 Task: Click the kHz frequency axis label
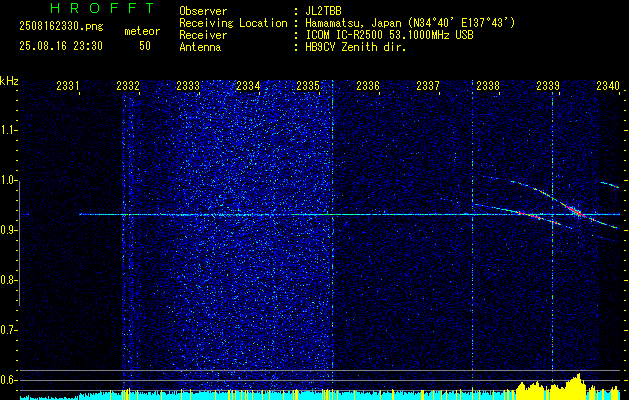9,81
